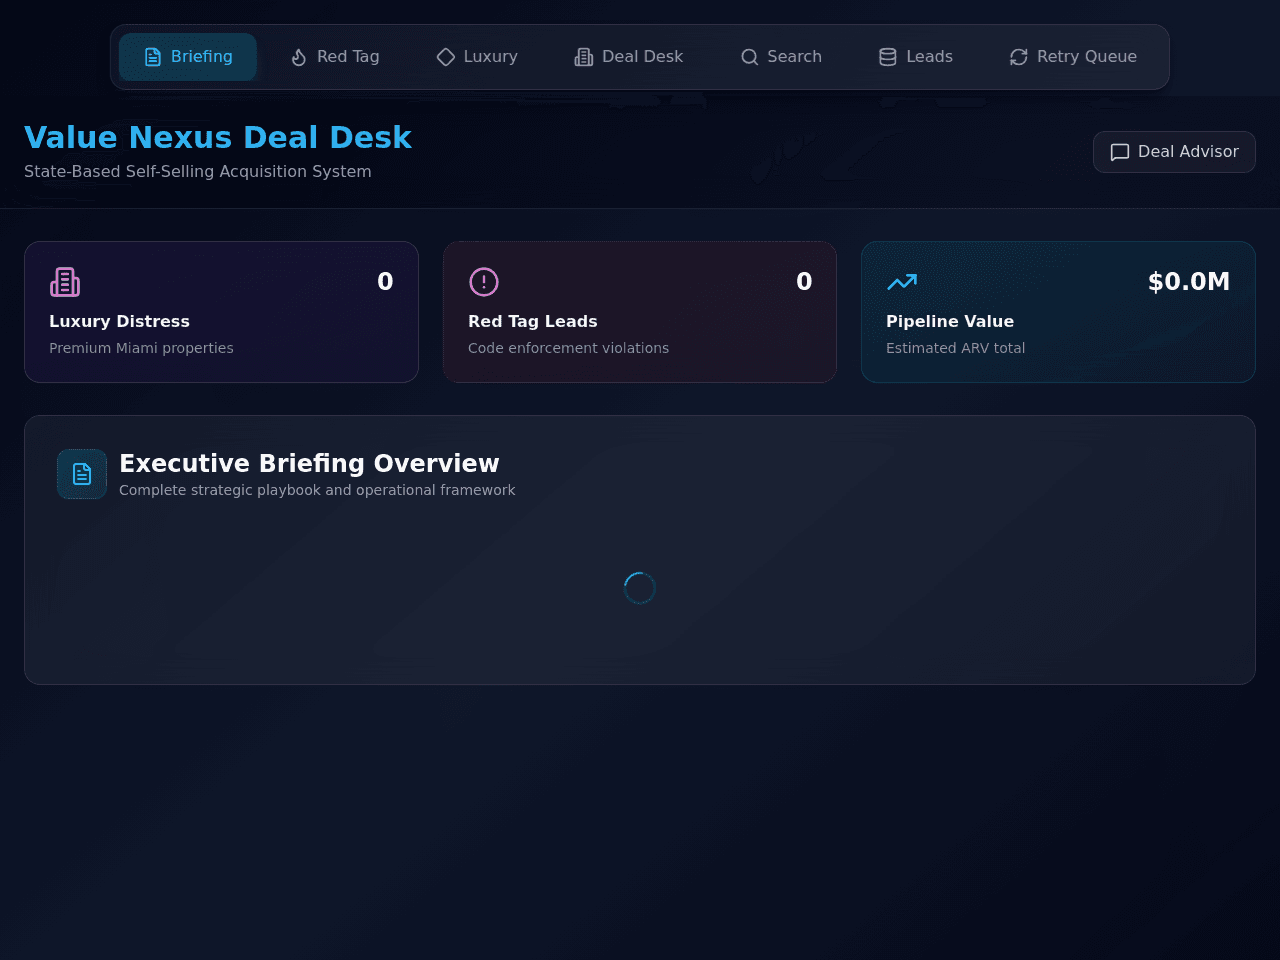Click the magnifier icon beside Search
1280x960 pixels.
(750, 57)
